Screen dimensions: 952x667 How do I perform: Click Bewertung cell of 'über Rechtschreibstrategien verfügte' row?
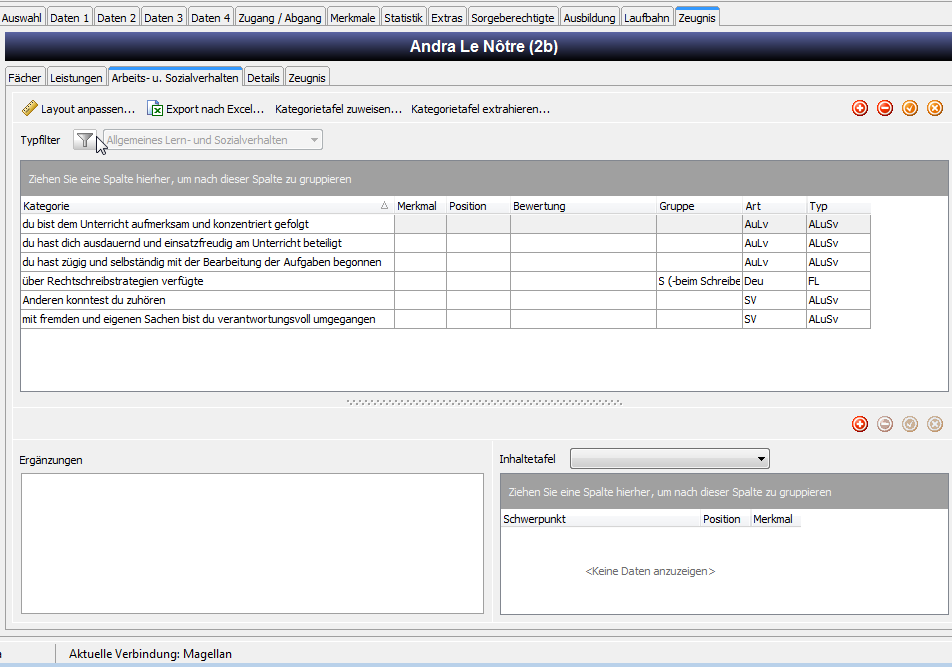583,281
